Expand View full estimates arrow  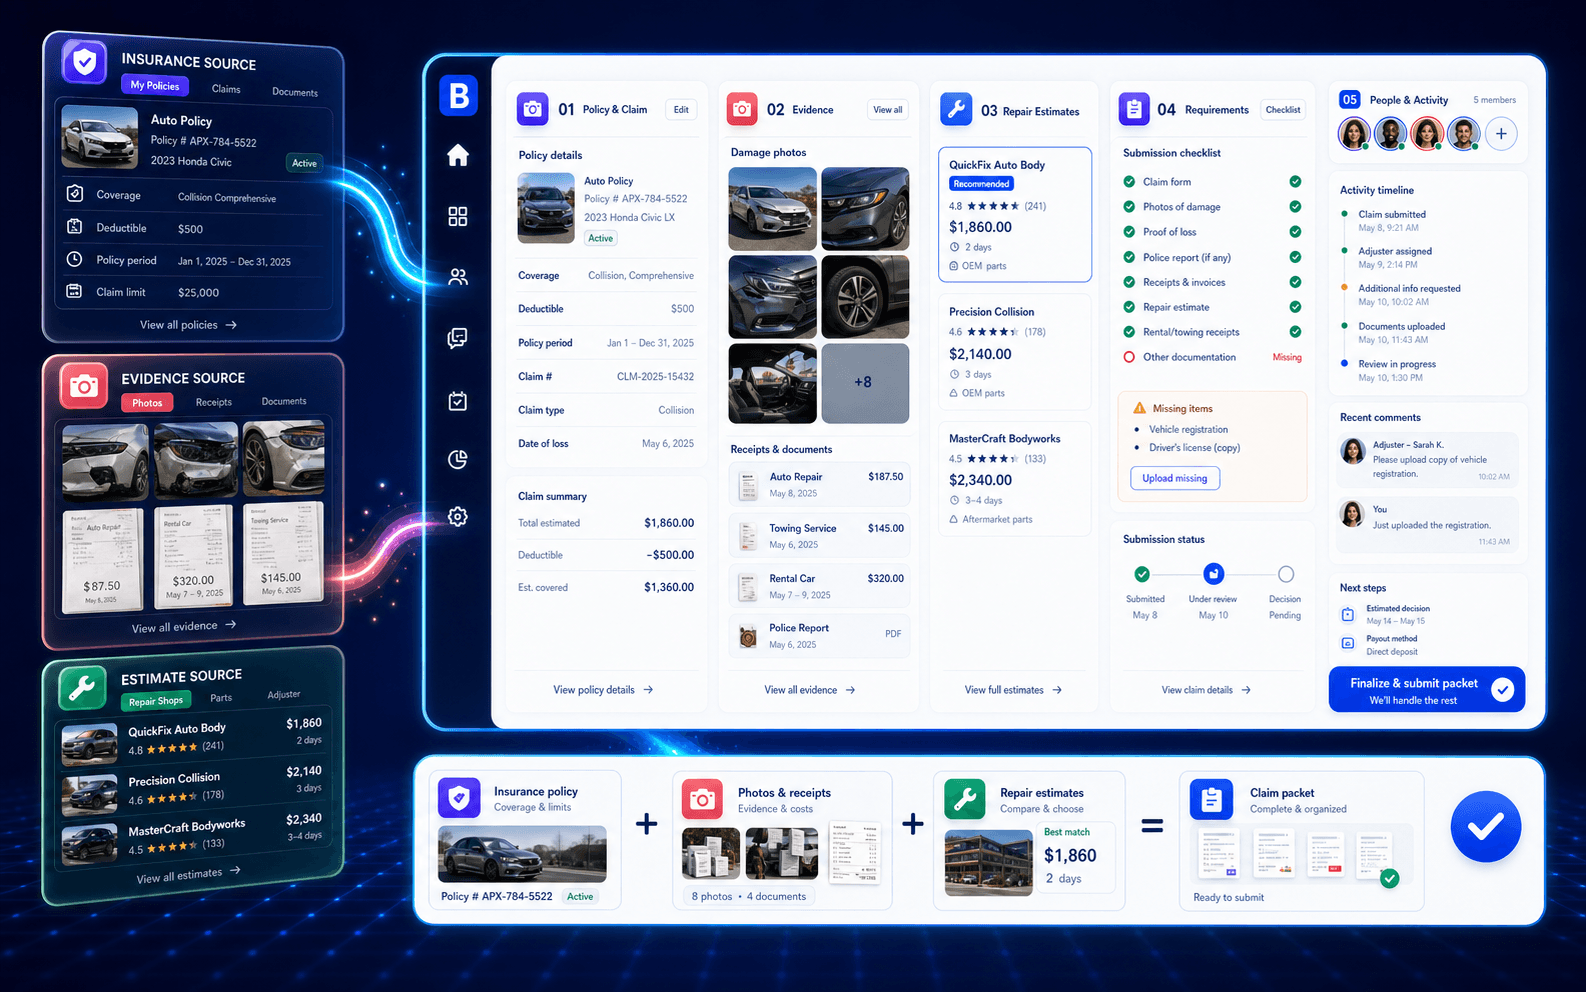1057,690
